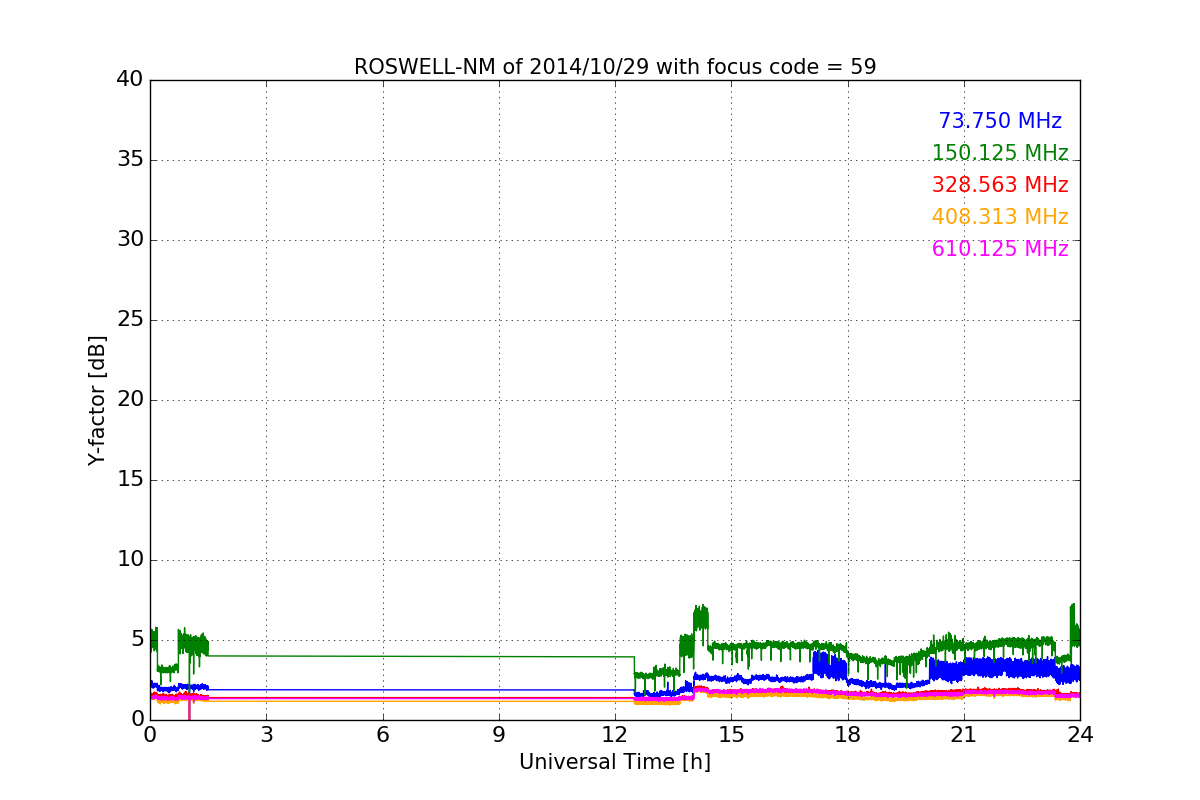1200x800 pixels.
Task: Click y-axis tick label 25
Action: (x=129, y=320)
